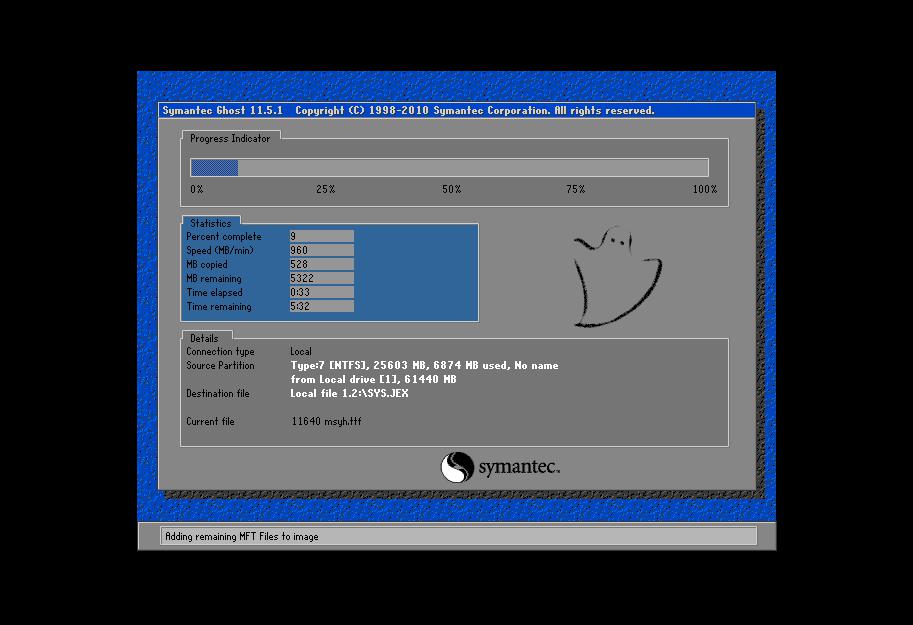Click the Symantec swirl logo icon
Screen dimensions: 913x625
point(457,467)
